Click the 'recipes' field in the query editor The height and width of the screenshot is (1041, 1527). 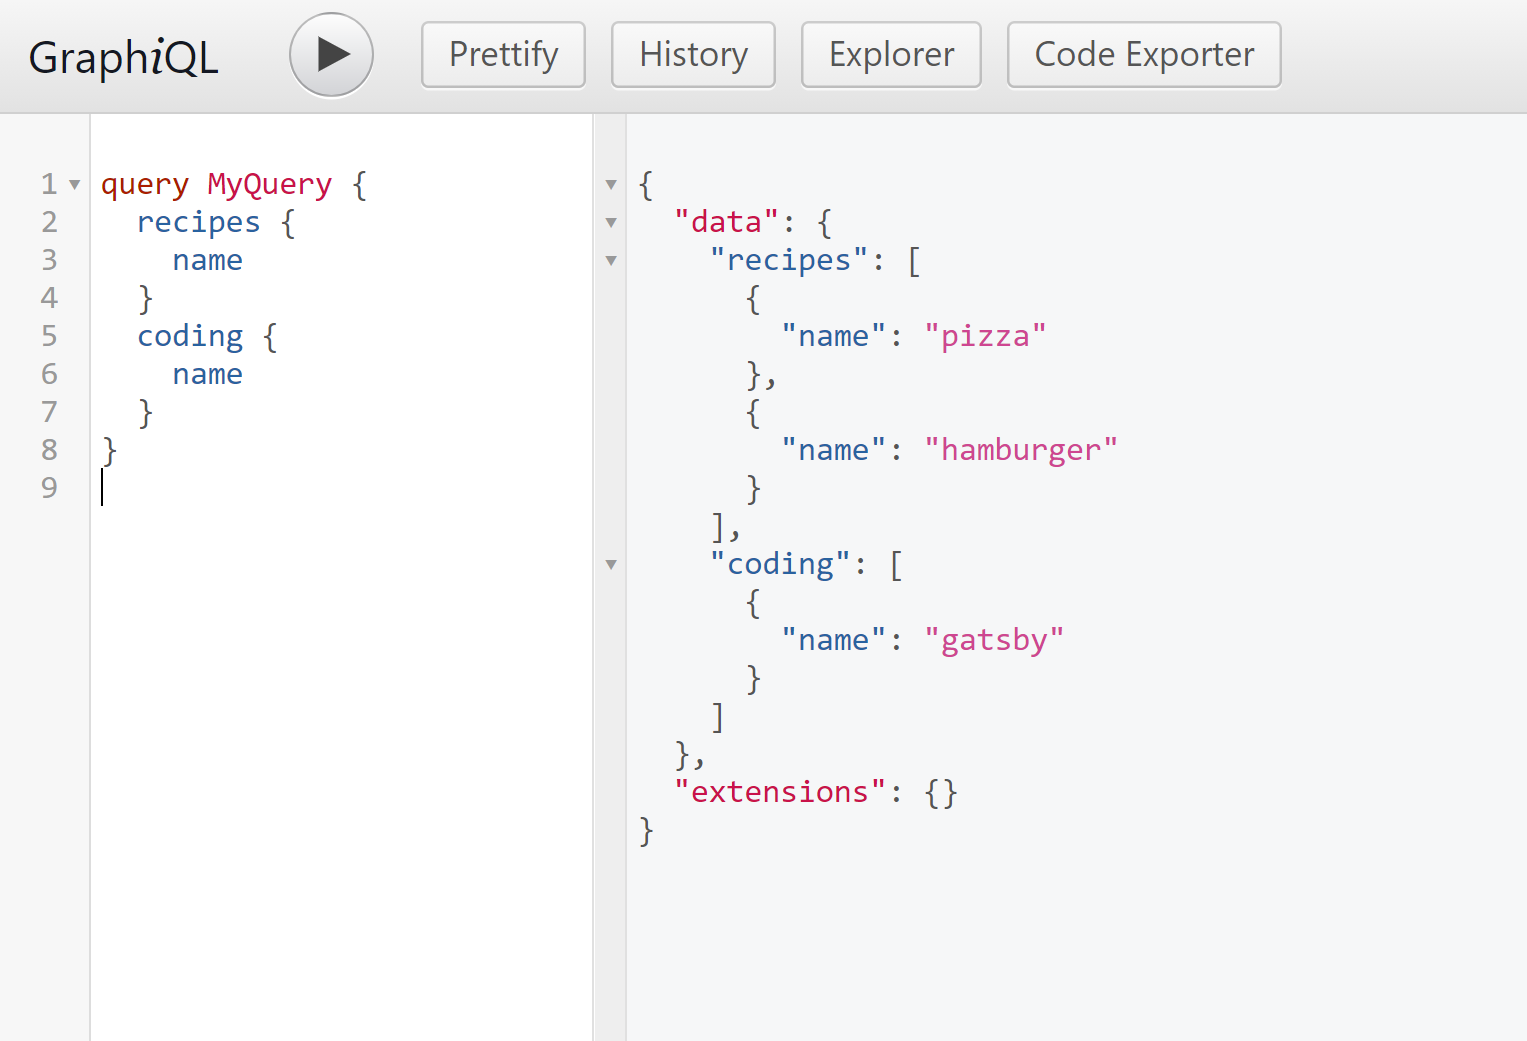[x=198, y=223]
